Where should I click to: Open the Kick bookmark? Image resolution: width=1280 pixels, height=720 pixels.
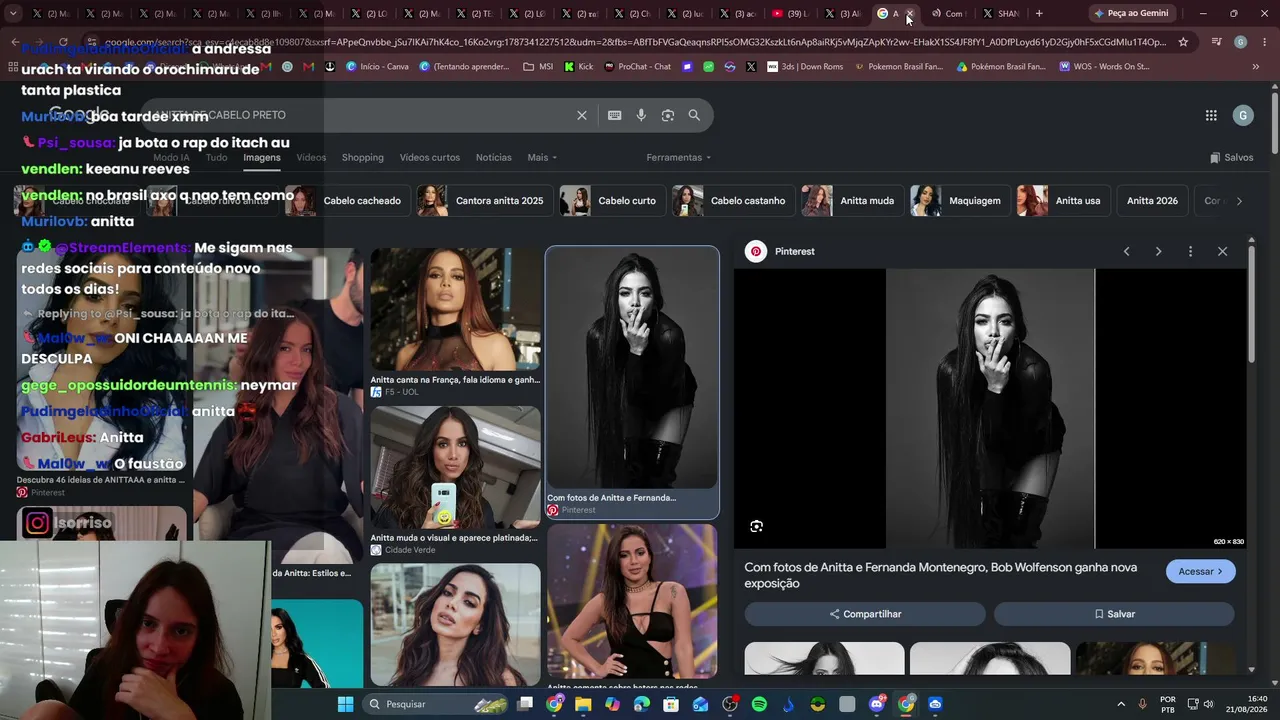click(578, 67)
